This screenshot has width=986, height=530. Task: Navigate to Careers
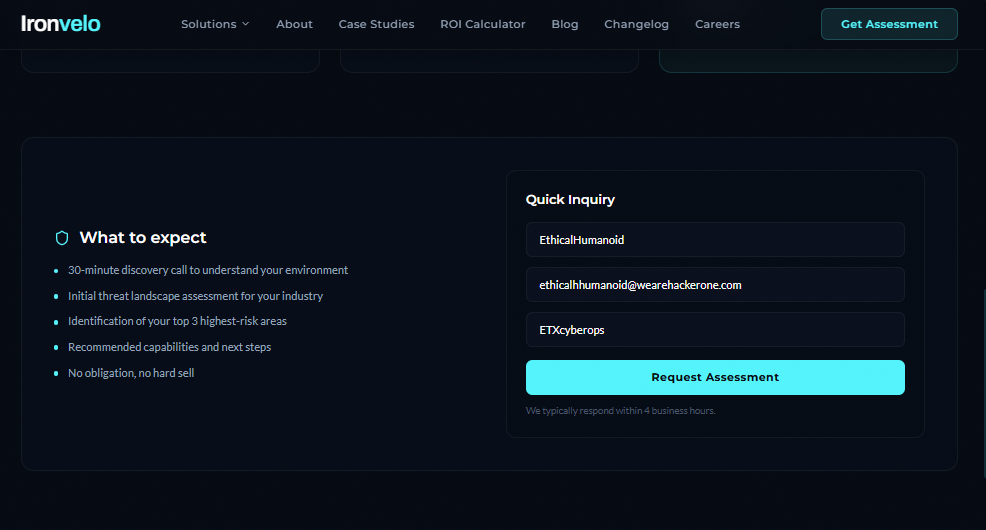[x=717, y=24]
